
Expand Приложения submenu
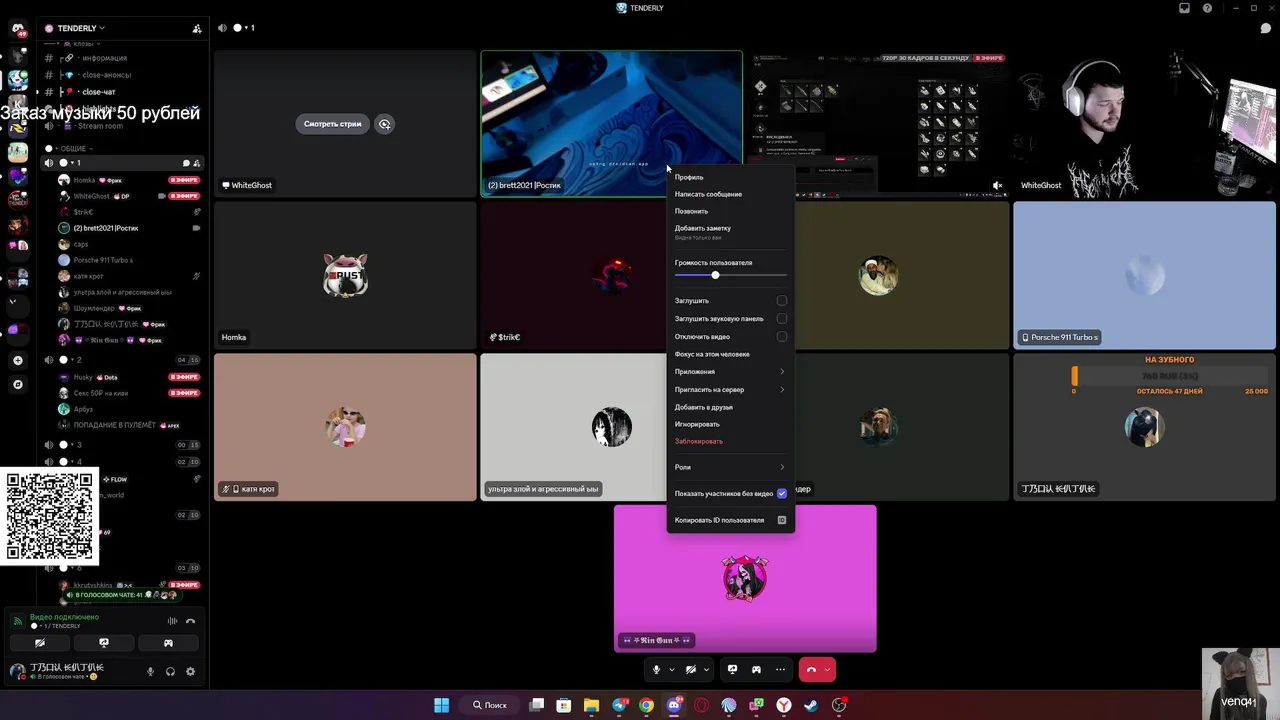tap(730, 372)
